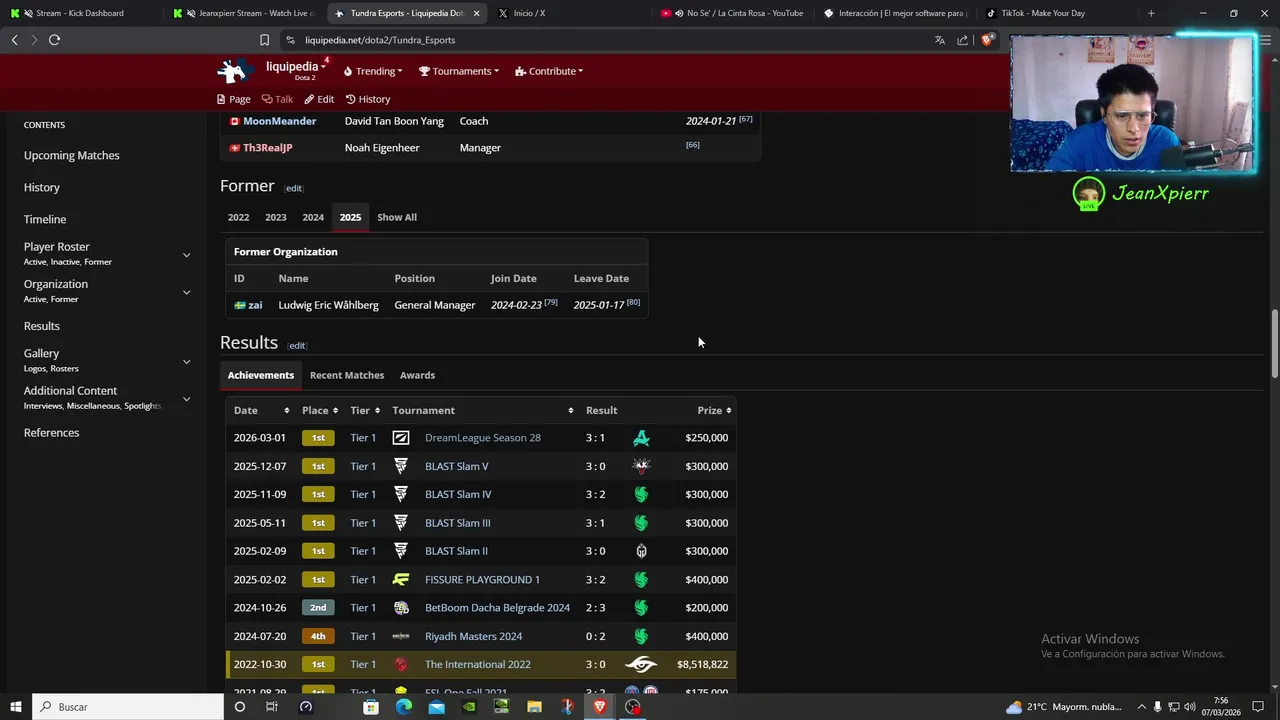Open File Explorer from taskbar

534,707
